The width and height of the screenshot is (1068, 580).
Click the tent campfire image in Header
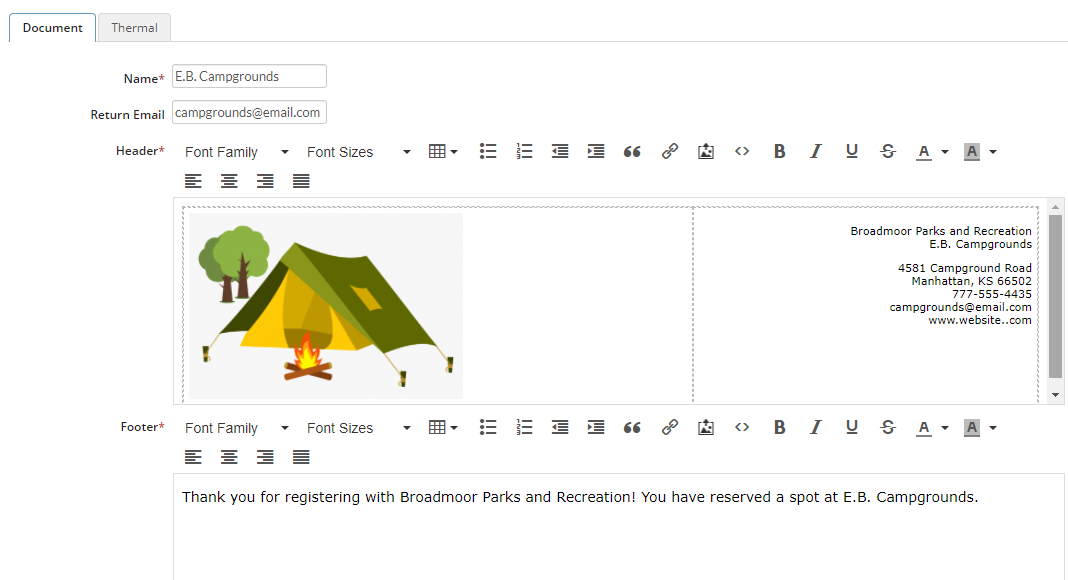click(326, 306)
